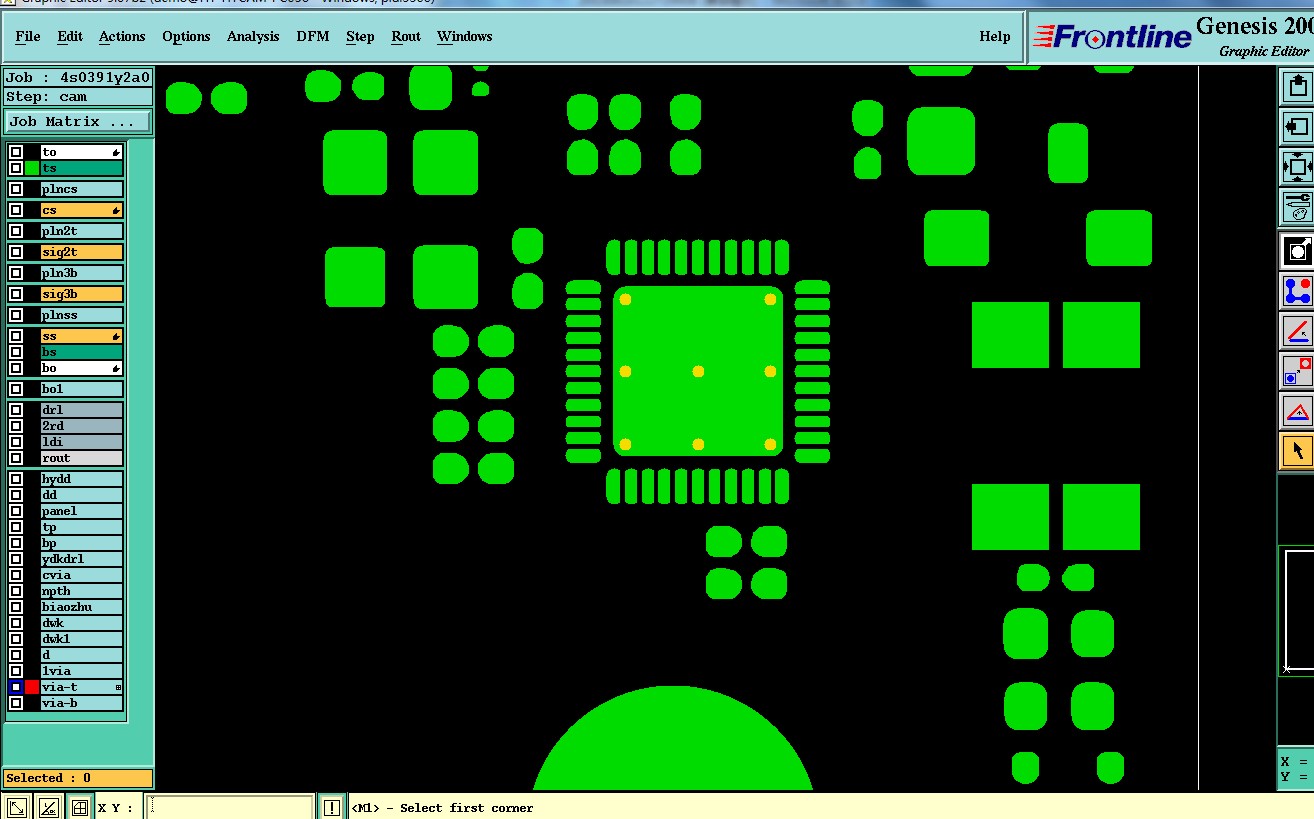Viewport: 1314px width, 819px height.
Task: Click the left-arrow box icon in right toolbar
Action: [x=1297, y=127]
